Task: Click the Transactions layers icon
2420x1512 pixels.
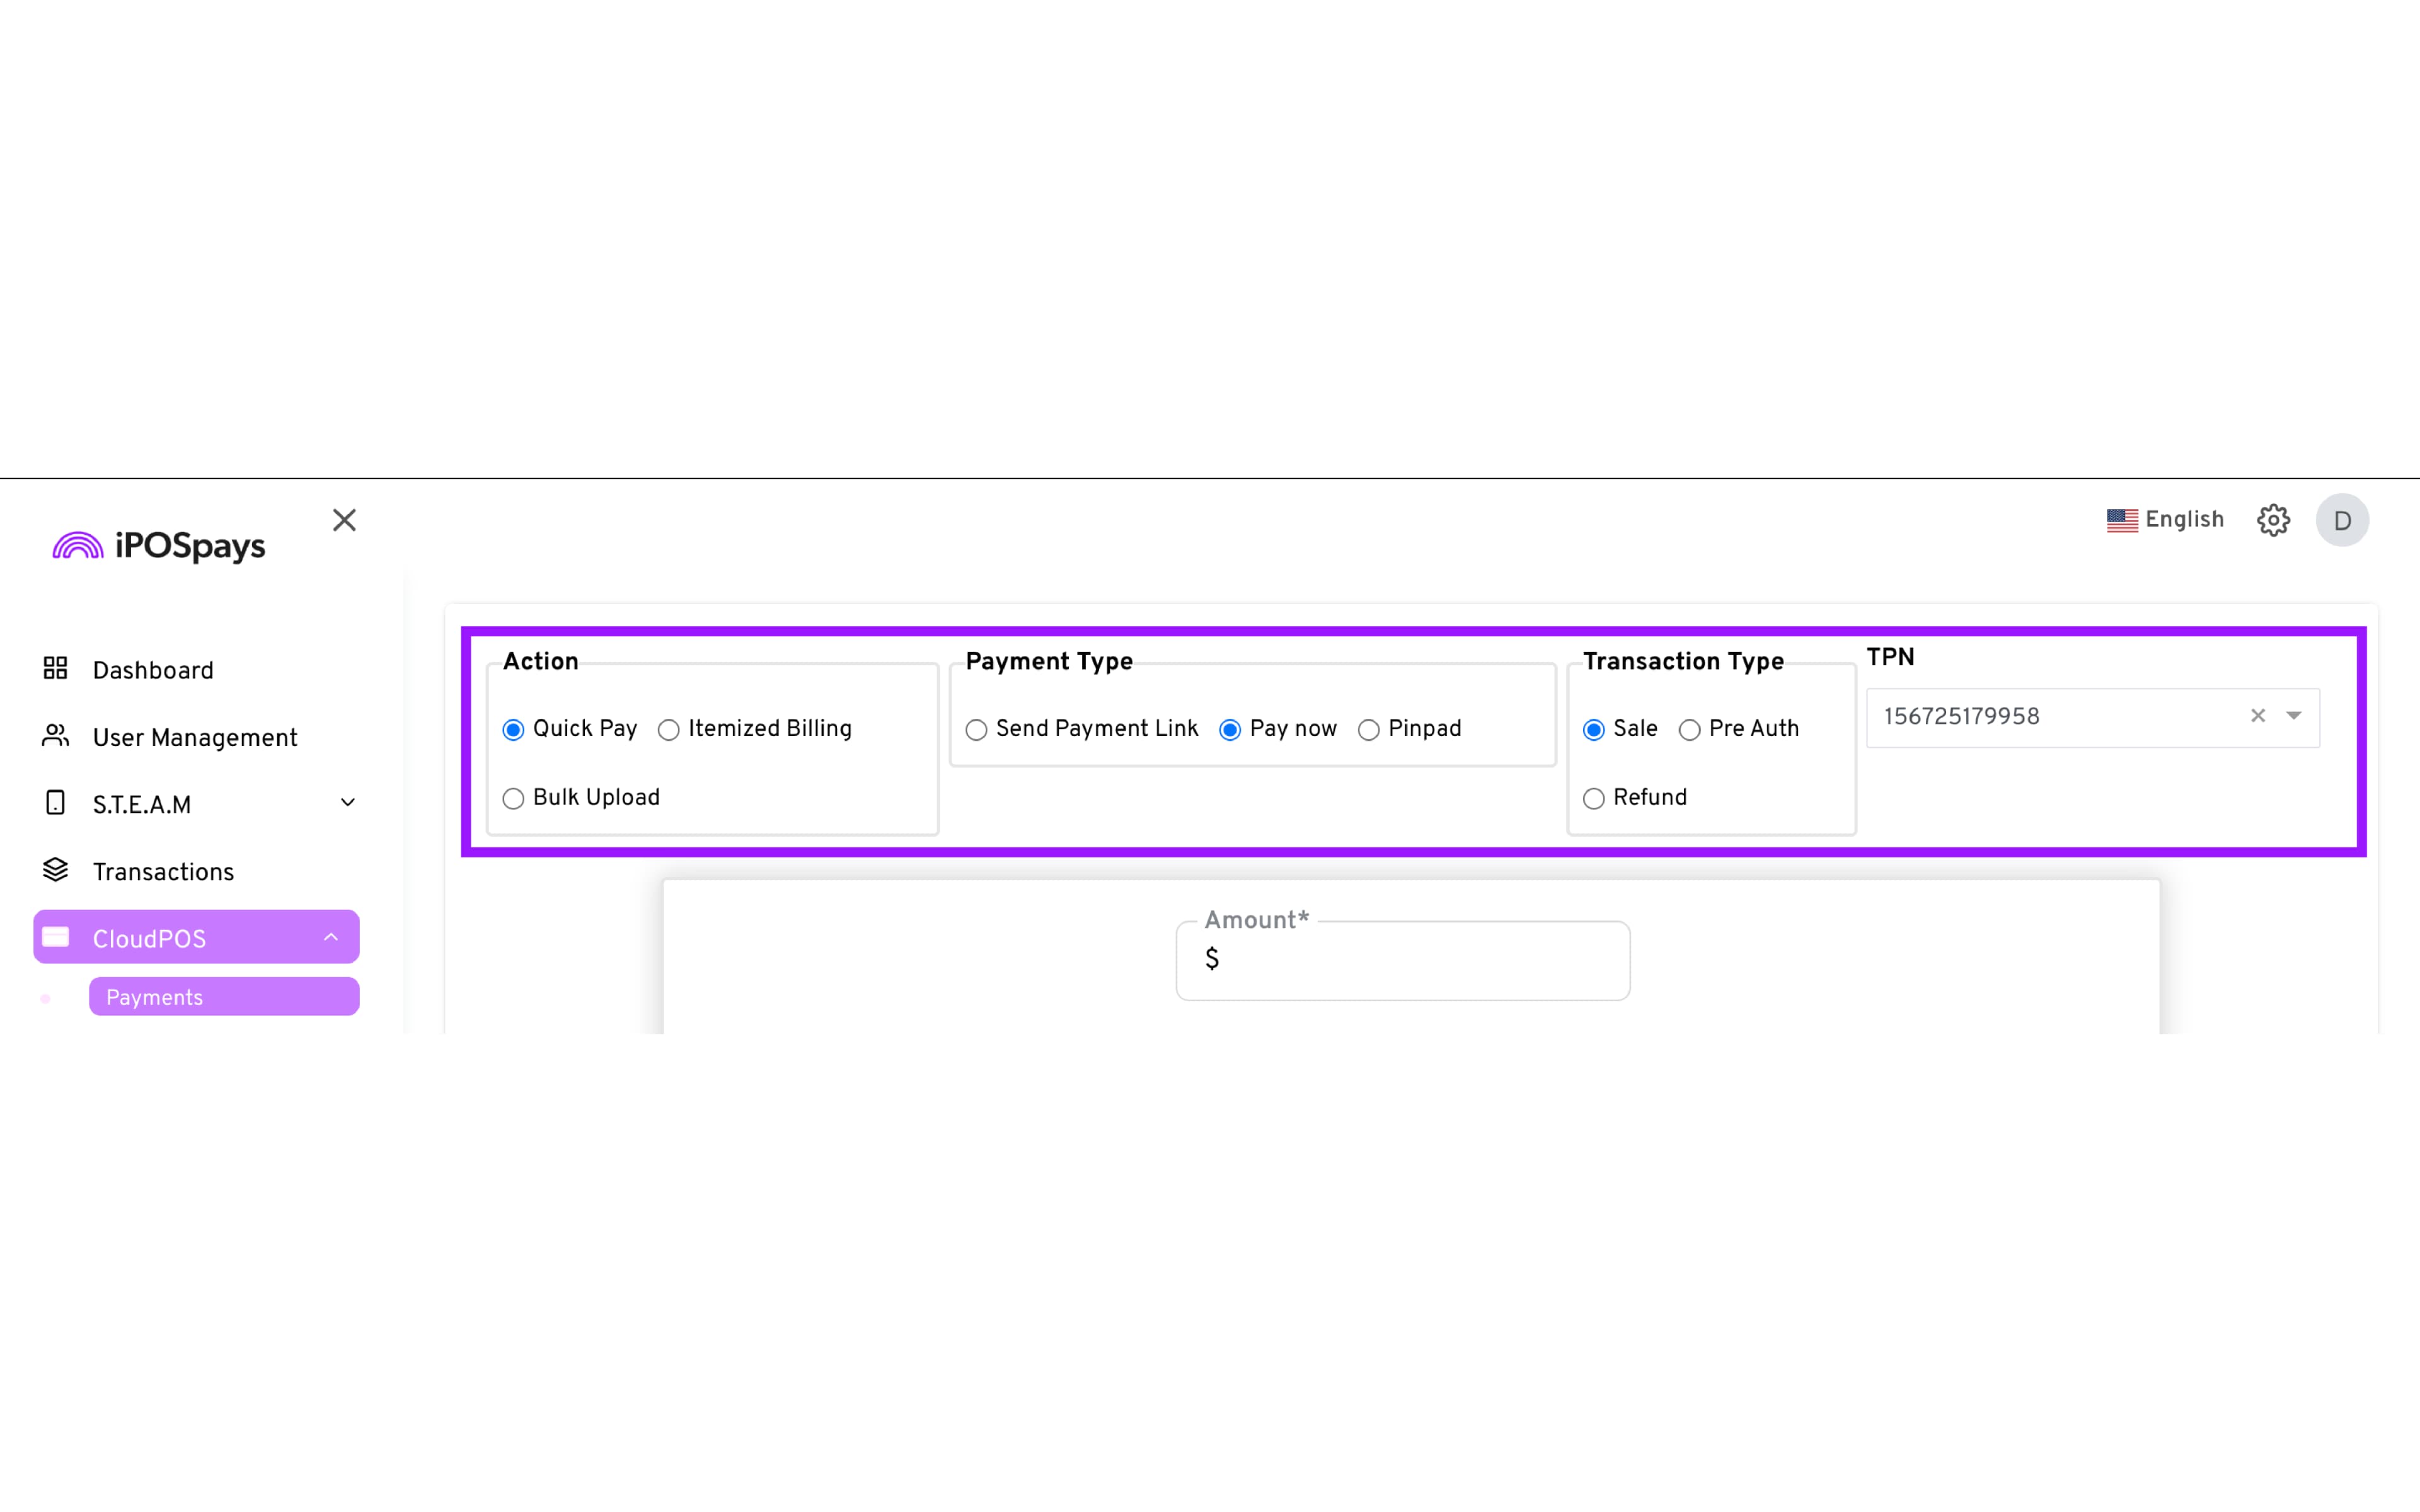Action: point(55,871)
